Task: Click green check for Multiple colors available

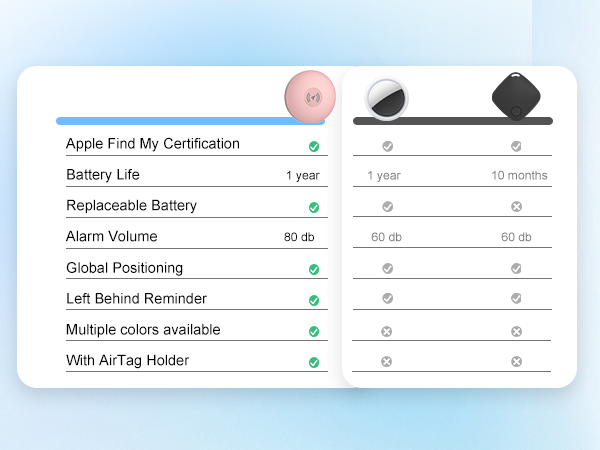Action: (314, 331)
